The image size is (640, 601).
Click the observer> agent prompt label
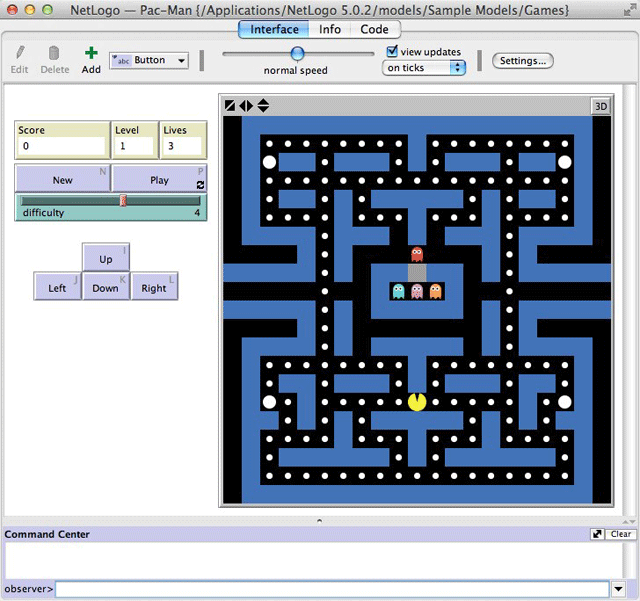[x=29, y=589]
